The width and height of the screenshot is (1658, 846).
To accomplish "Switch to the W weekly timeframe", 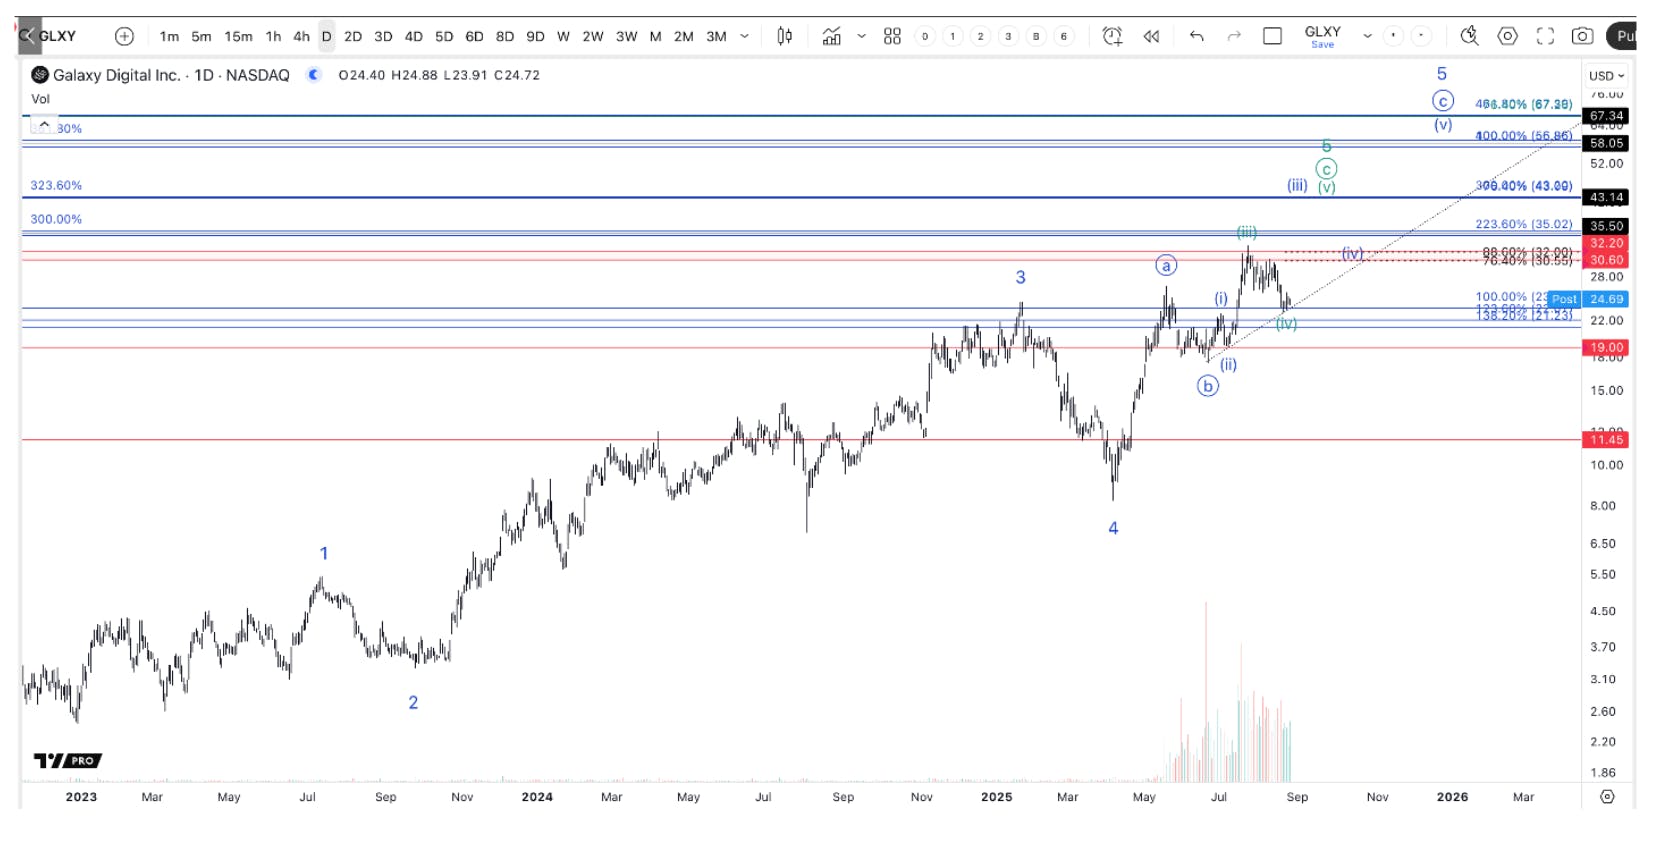I will [x=563, y=36].
